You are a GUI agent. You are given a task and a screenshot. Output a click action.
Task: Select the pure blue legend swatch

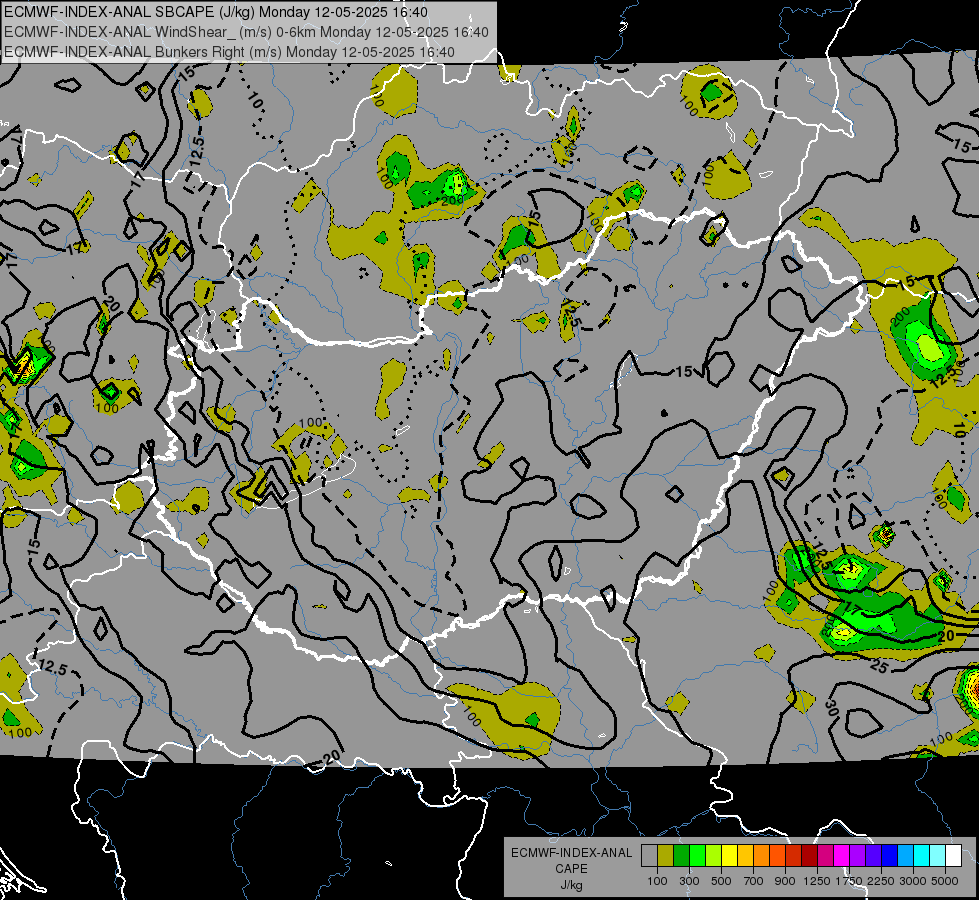(x=889, y=855)
